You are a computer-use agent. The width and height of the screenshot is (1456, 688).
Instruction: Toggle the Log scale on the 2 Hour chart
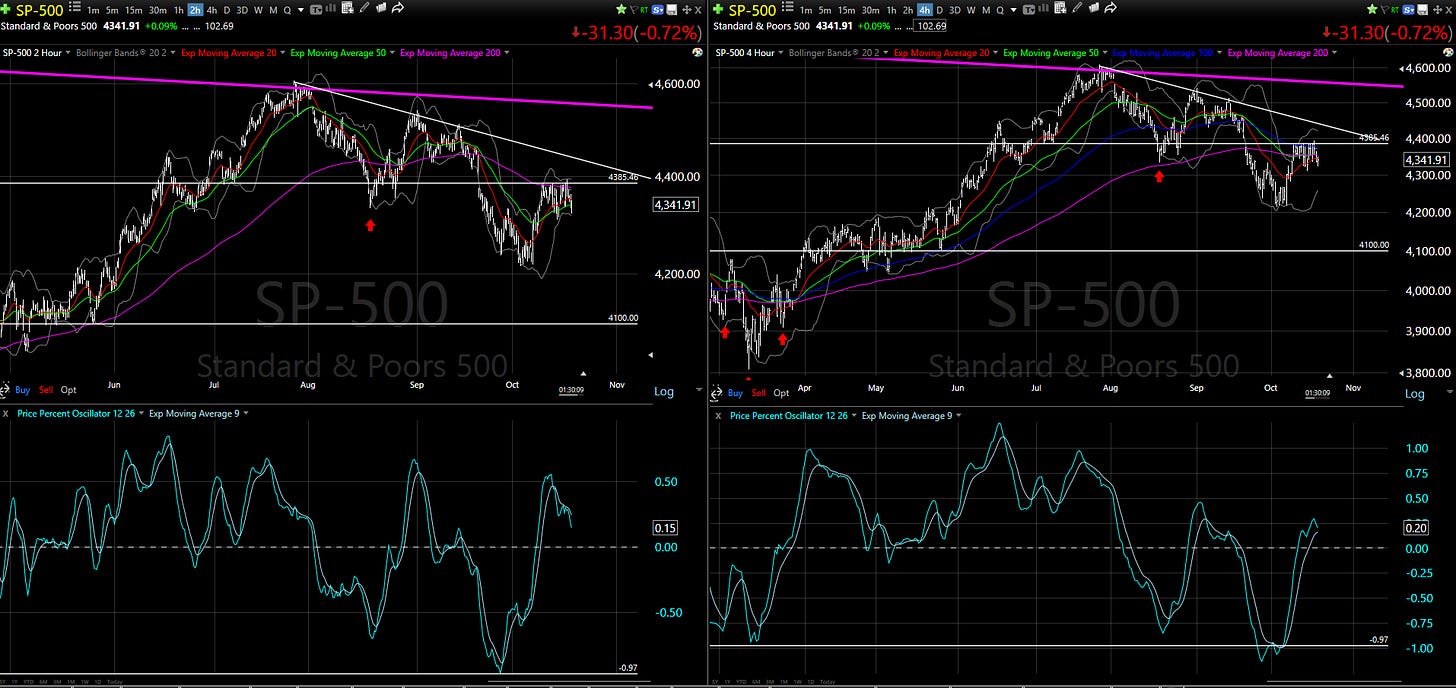click(x=664, y=392)
